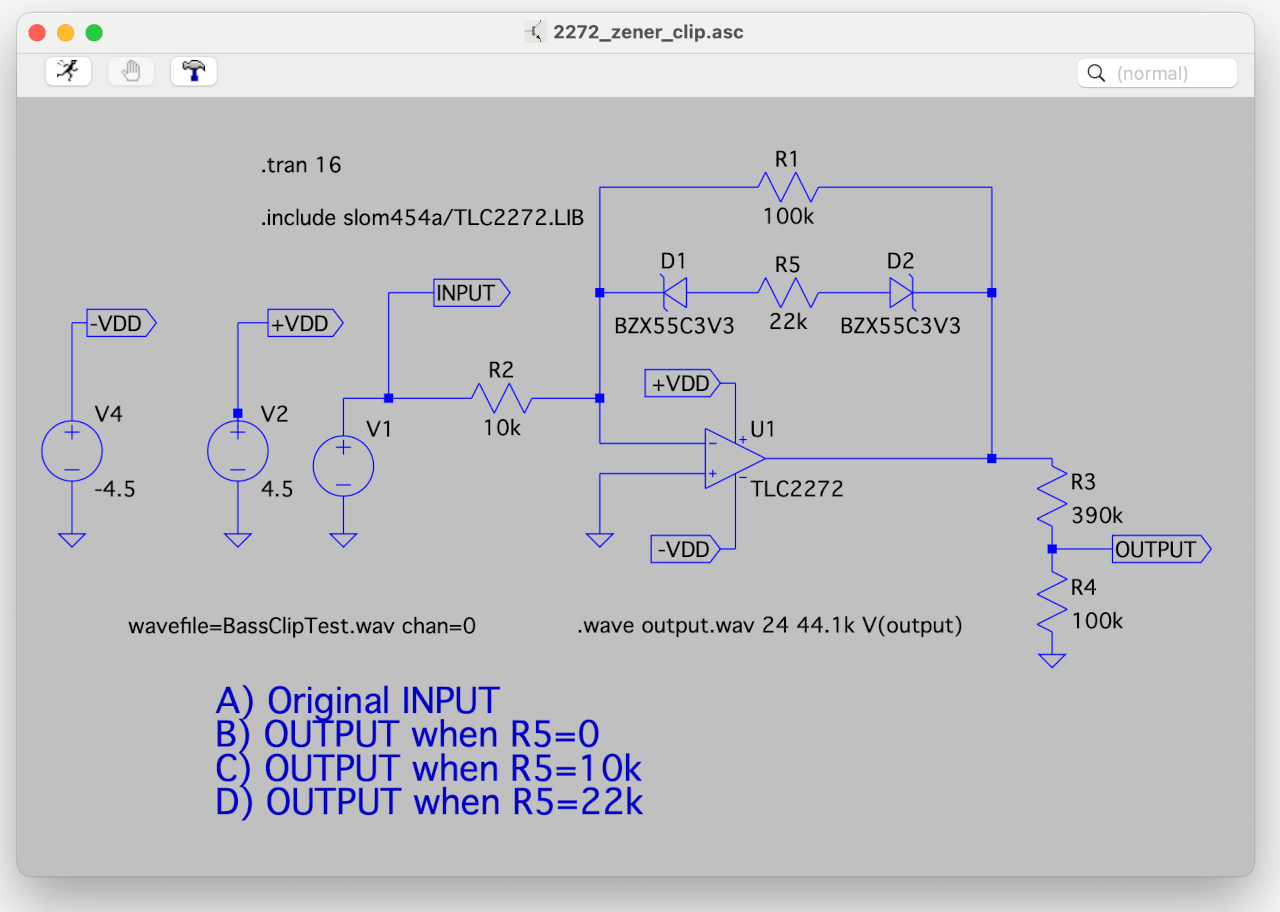Click the D2 reference label
Screen dimensions: 1280x912
tap(900, 261)
